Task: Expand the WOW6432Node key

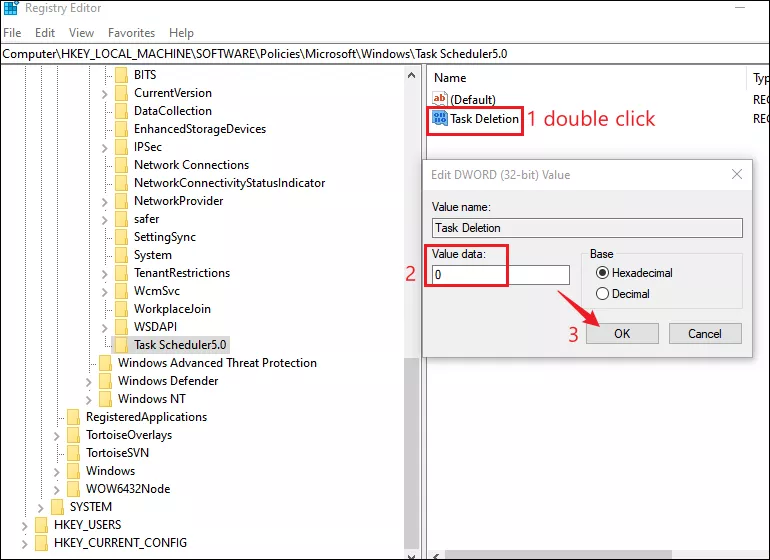Action: (x=56, y=489)
